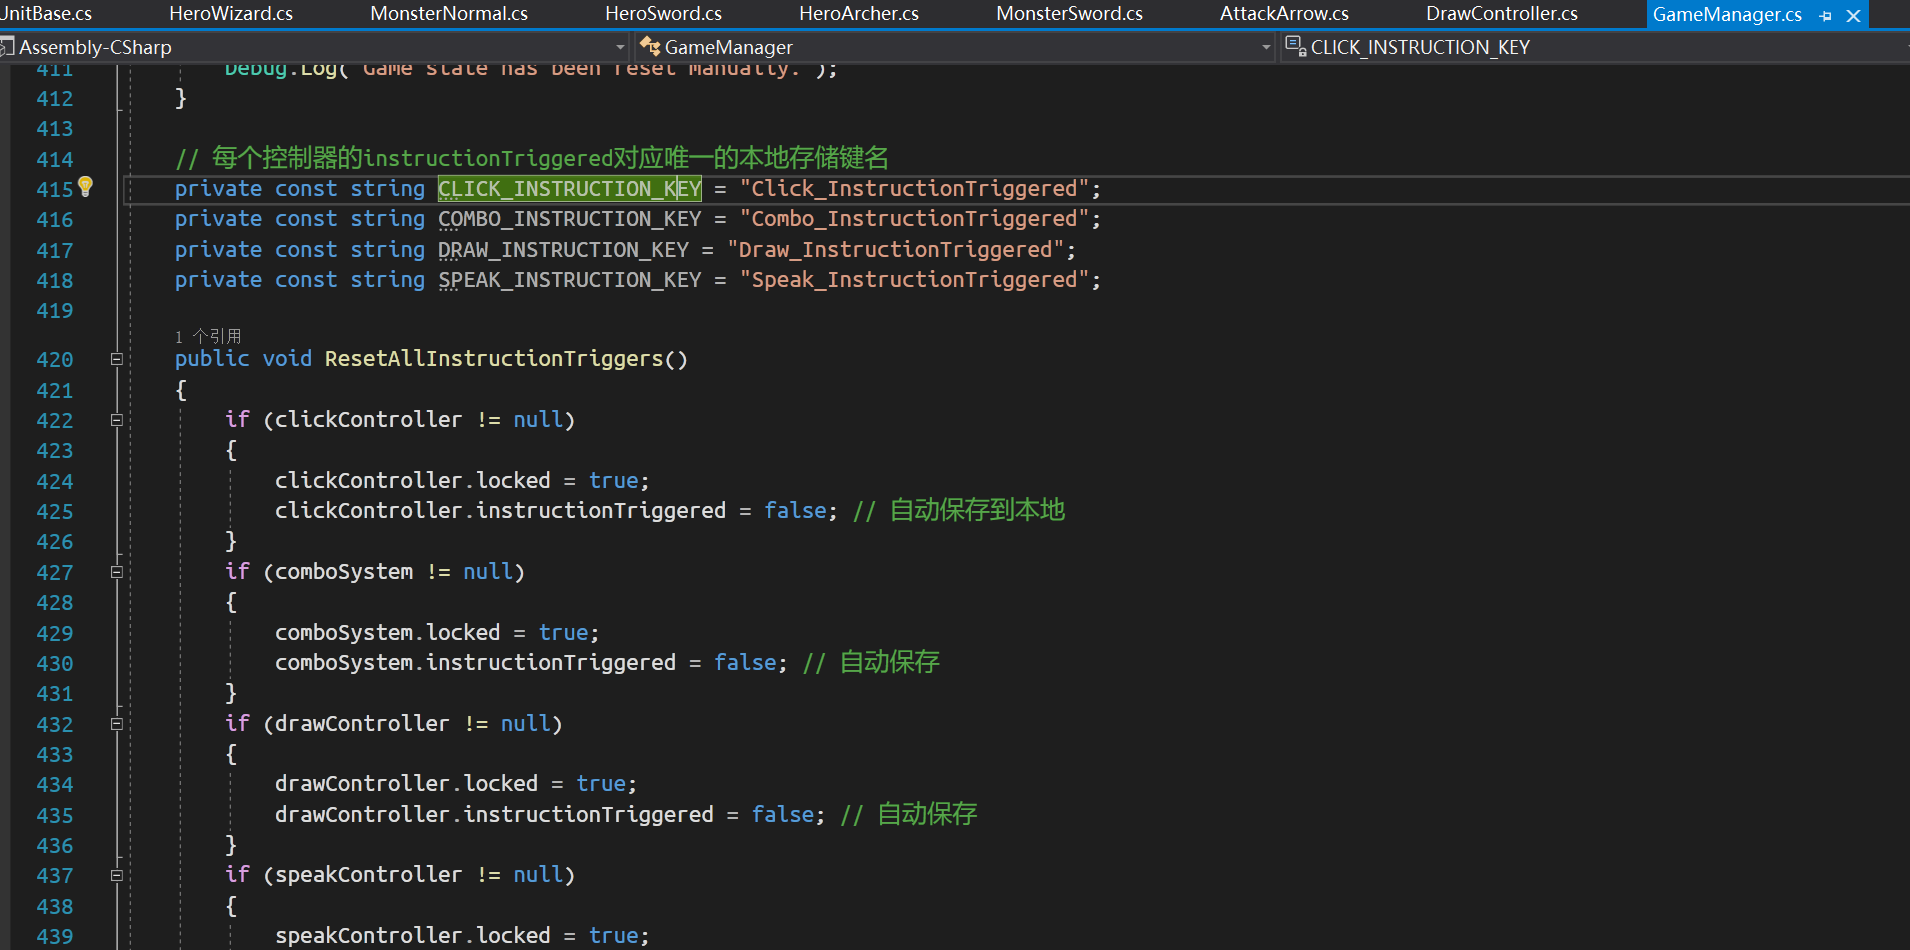Click line number 437 in the margin
This screenshot has height=950, width=1910.
55,876
